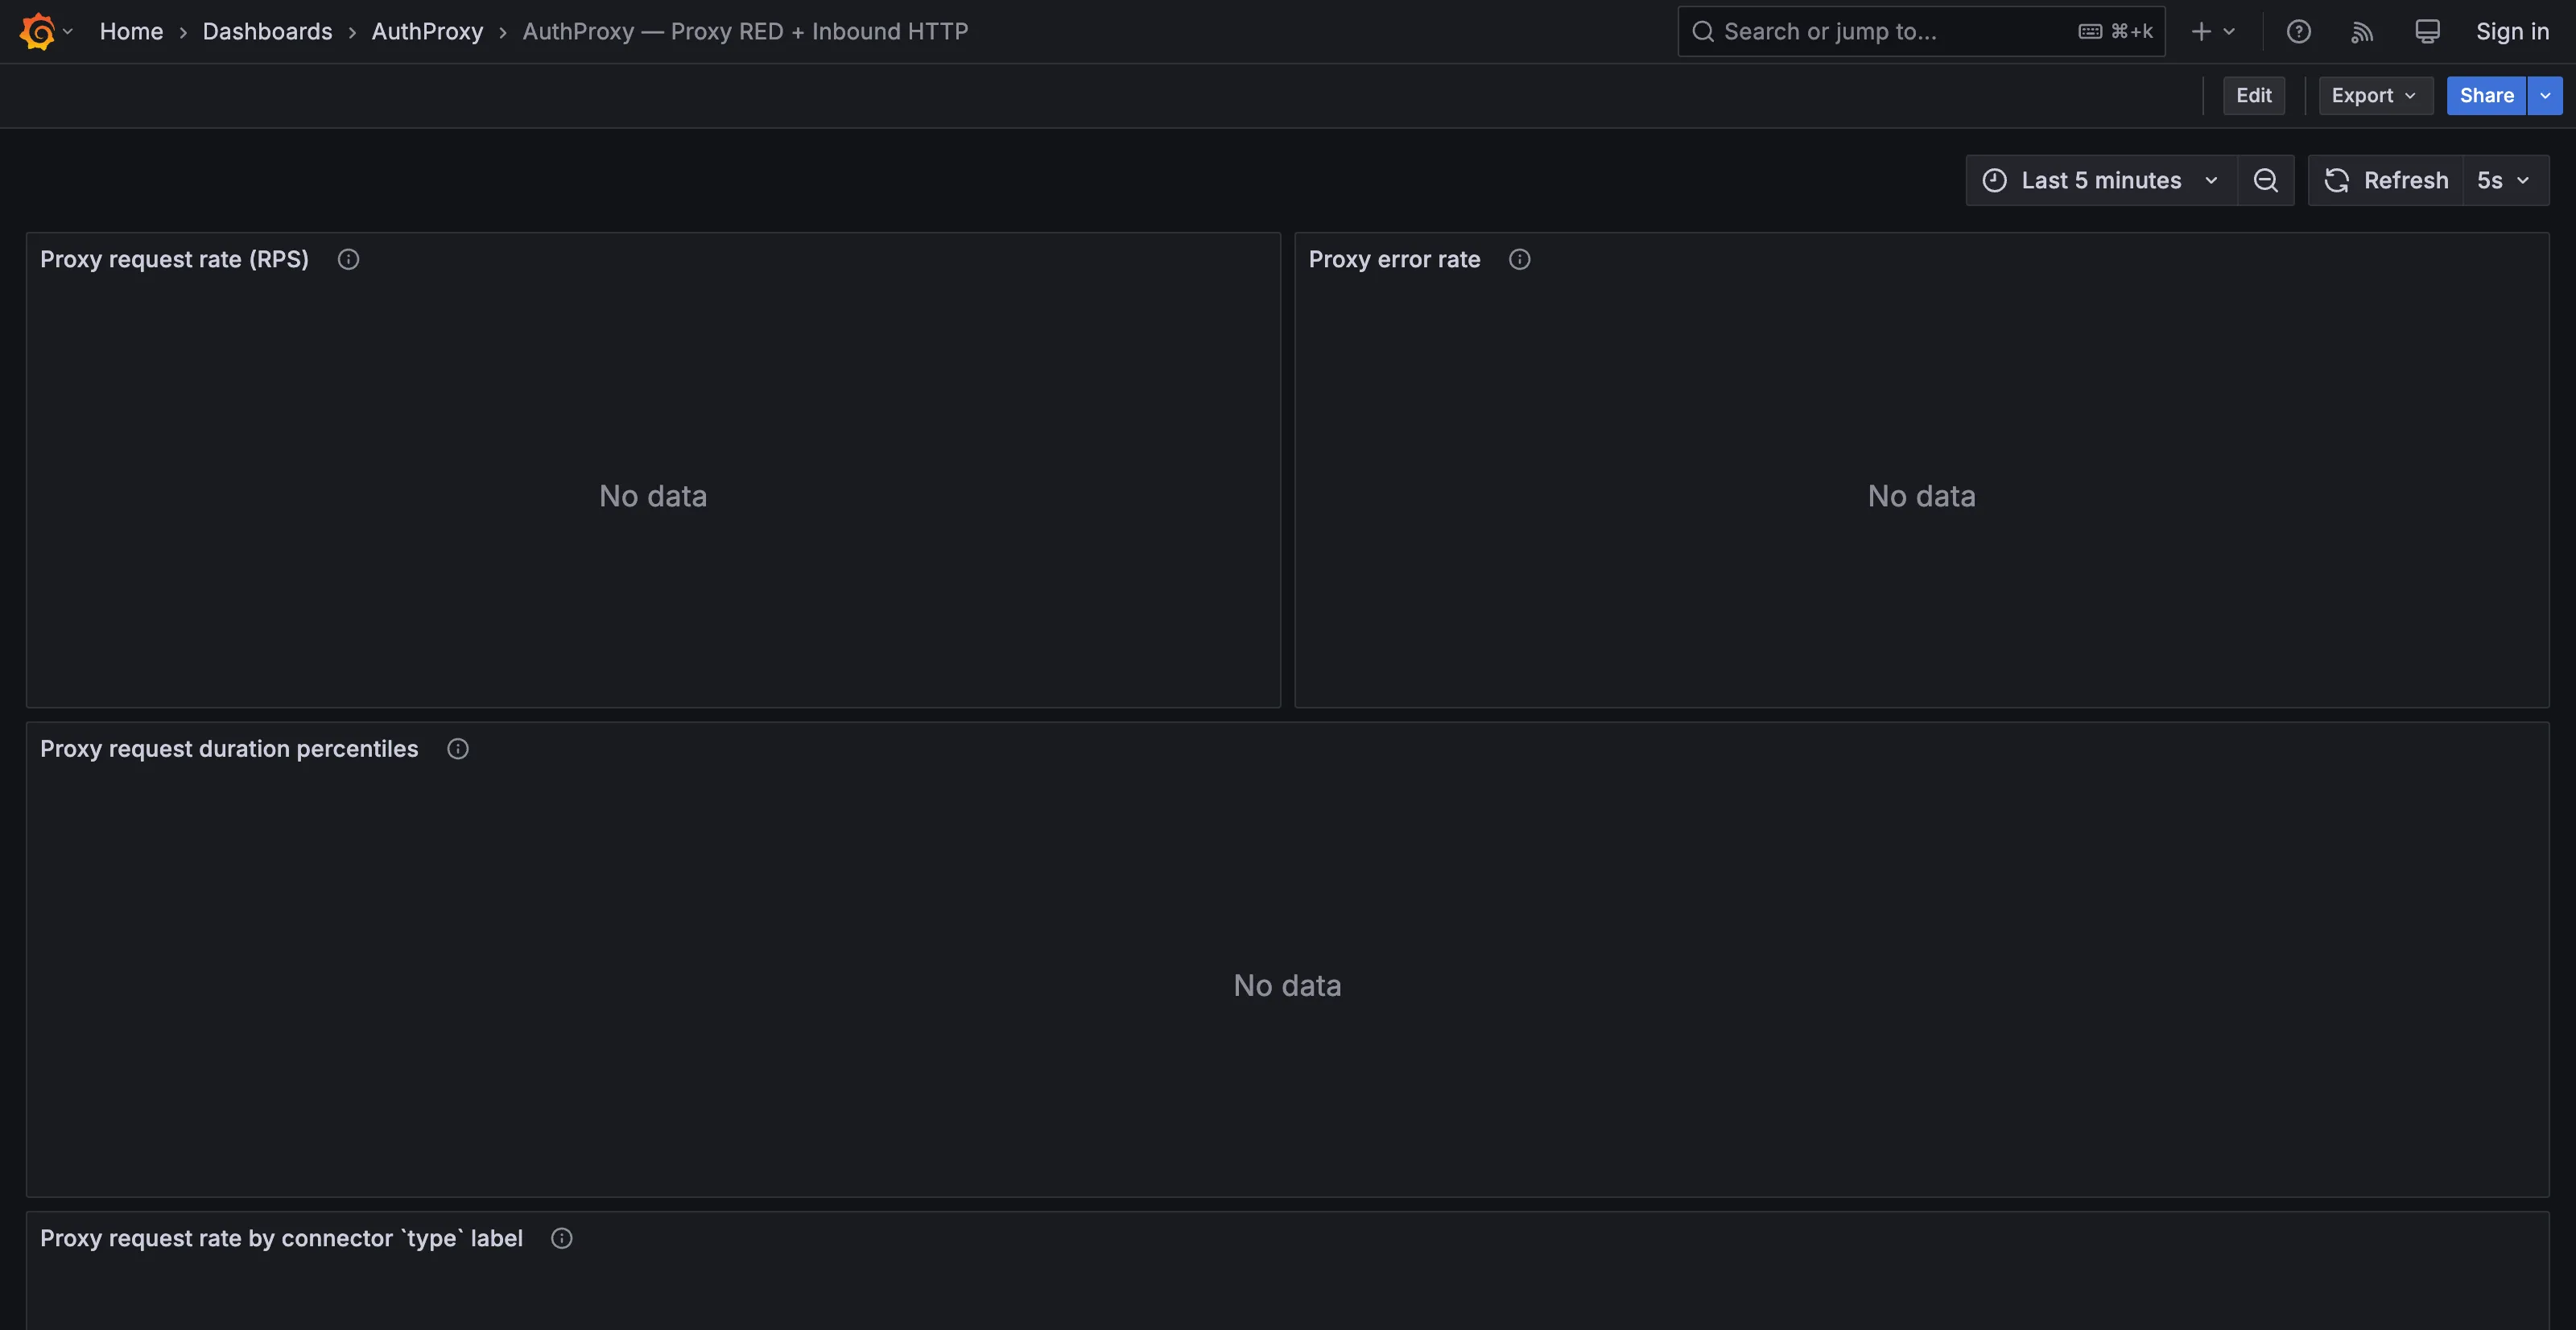Viewport: 2576px width, 1330px height.
Task: Focus the Search or jump to field
Action: coord(1921,31)
